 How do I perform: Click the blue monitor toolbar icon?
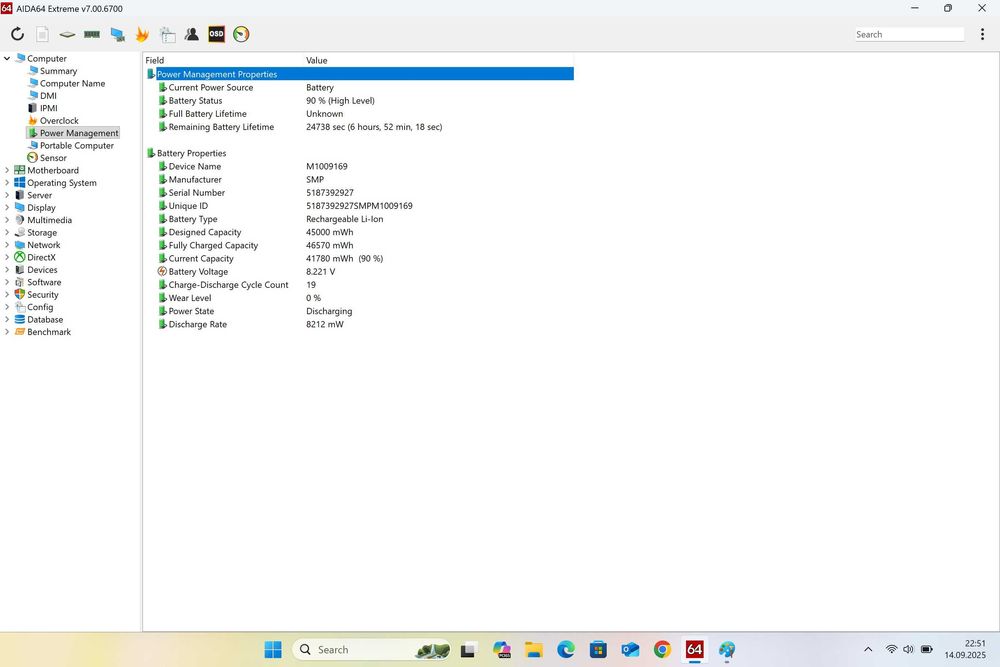[x=117, y=34]
